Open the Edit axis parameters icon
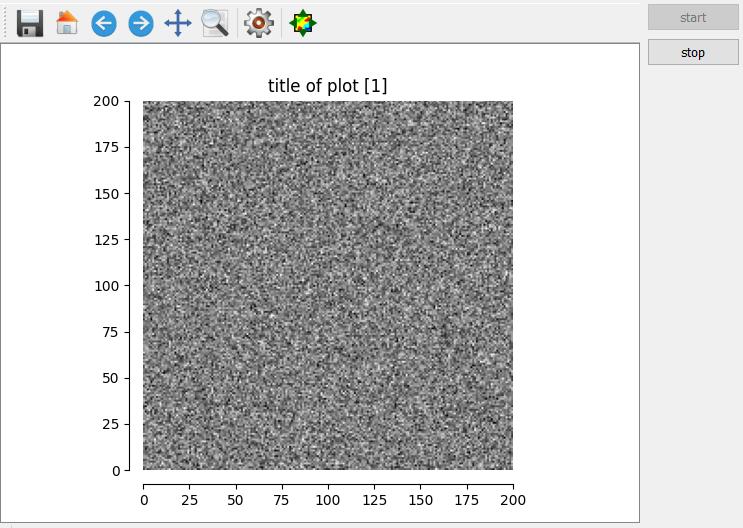 [303, 23]
